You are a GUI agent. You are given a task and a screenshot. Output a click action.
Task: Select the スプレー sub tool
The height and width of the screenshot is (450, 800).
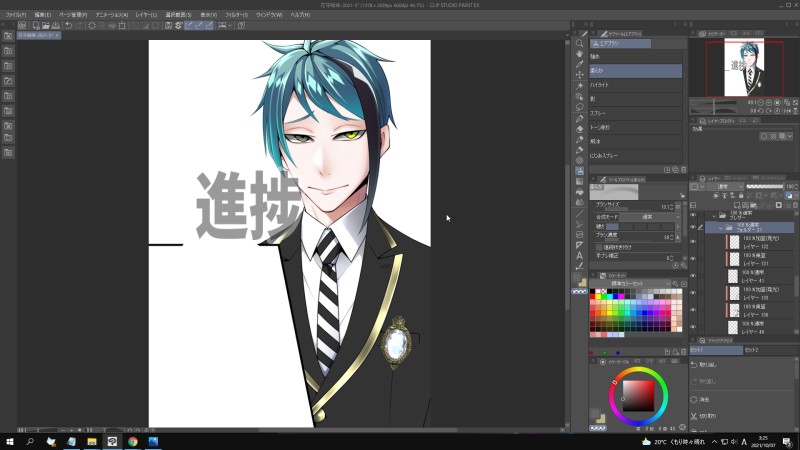coord(636,113)
